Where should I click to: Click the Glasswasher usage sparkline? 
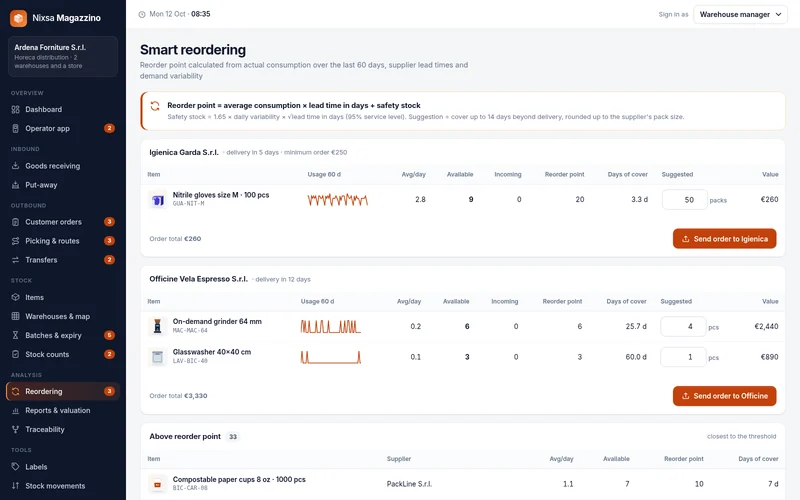coord(331,357)
